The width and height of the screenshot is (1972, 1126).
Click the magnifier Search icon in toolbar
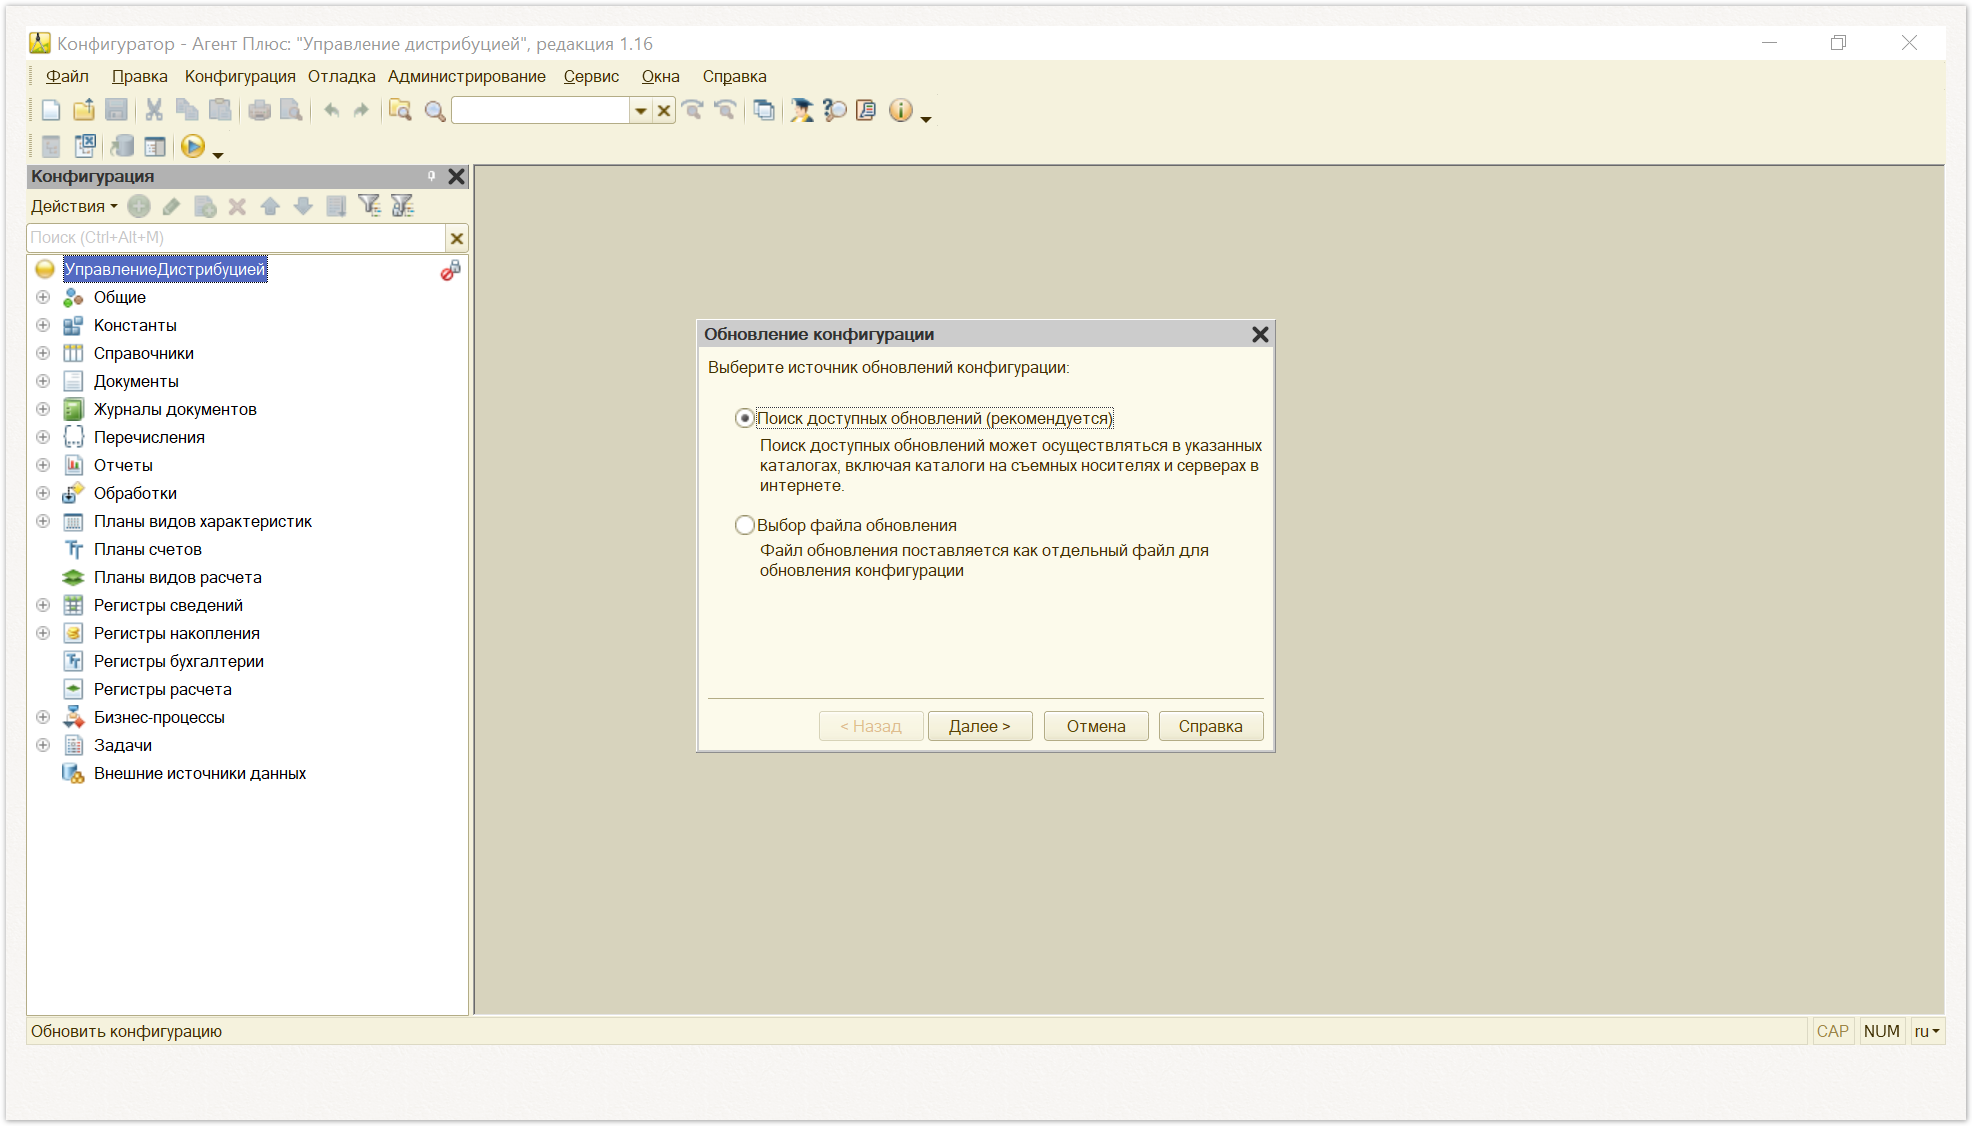point(434,111)
